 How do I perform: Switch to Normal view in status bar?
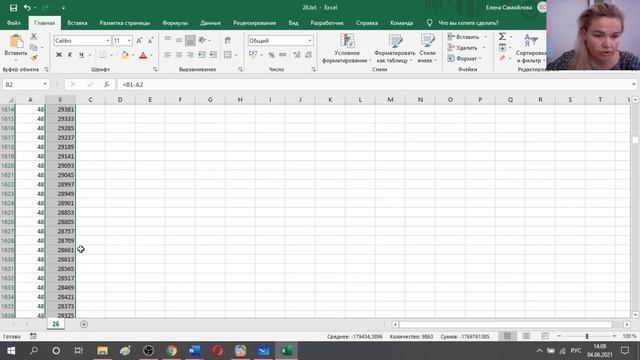(x=507, y=336)
